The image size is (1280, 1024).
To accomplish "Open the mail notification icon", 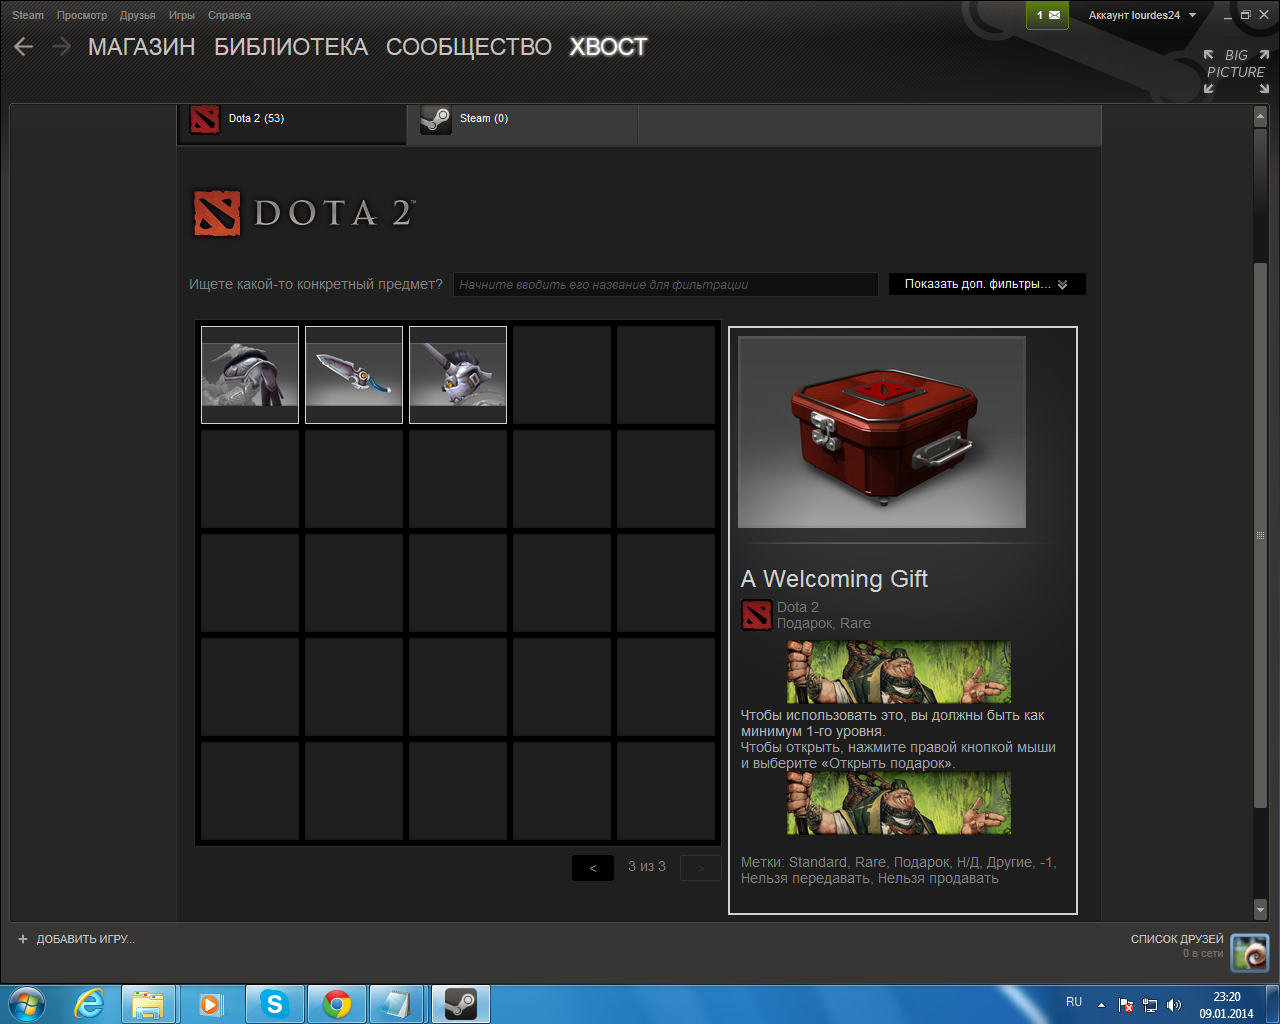I will point(1047,15).
